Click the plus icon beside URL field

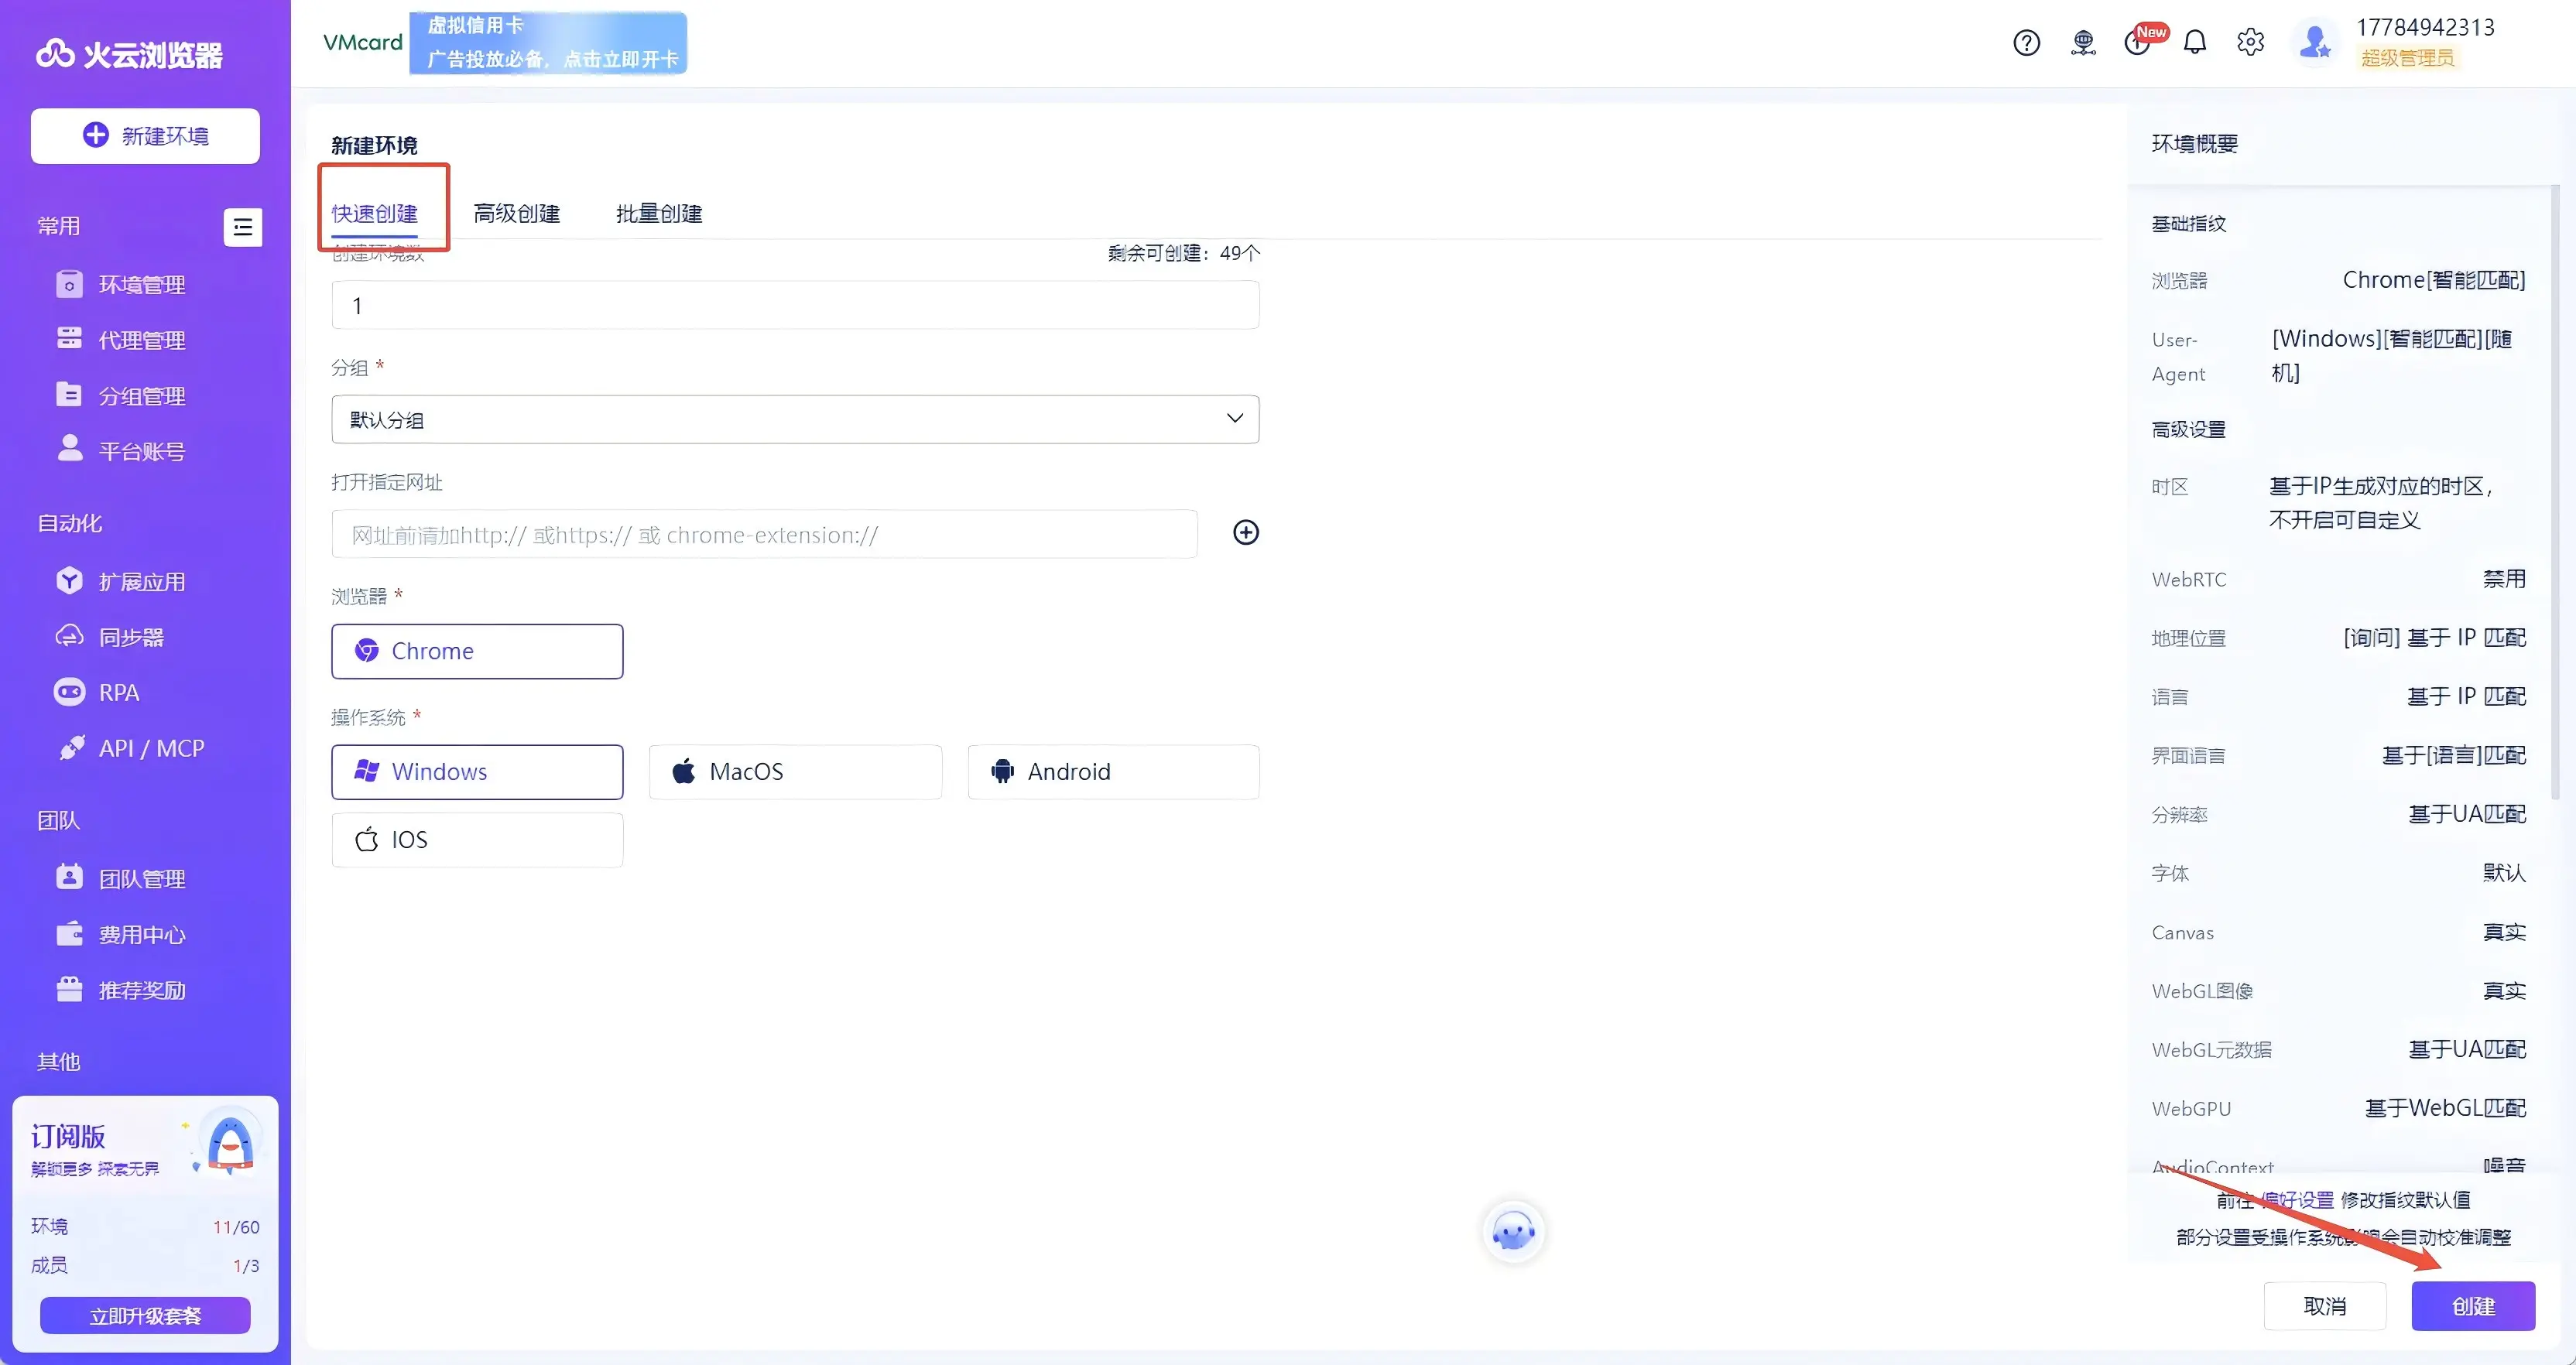(1245, 532)
